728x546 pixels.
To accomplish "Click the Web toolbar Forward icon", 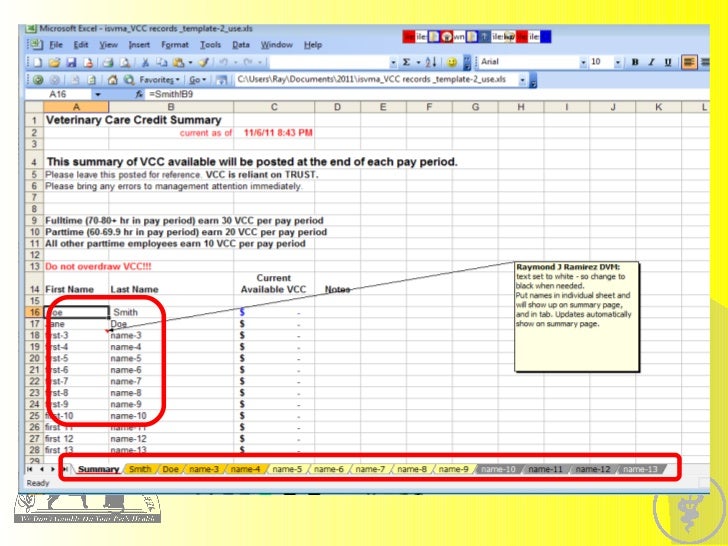I will point(55,80).
